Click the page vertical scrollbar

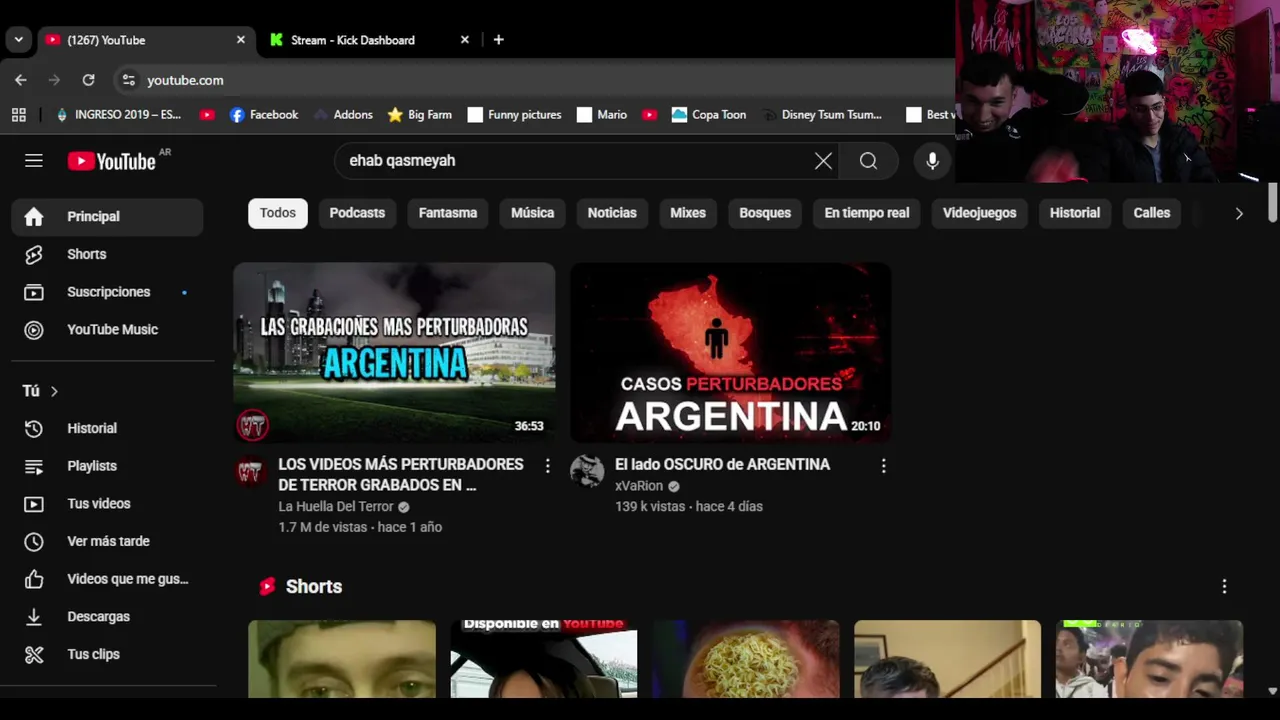coord(1272,204)
